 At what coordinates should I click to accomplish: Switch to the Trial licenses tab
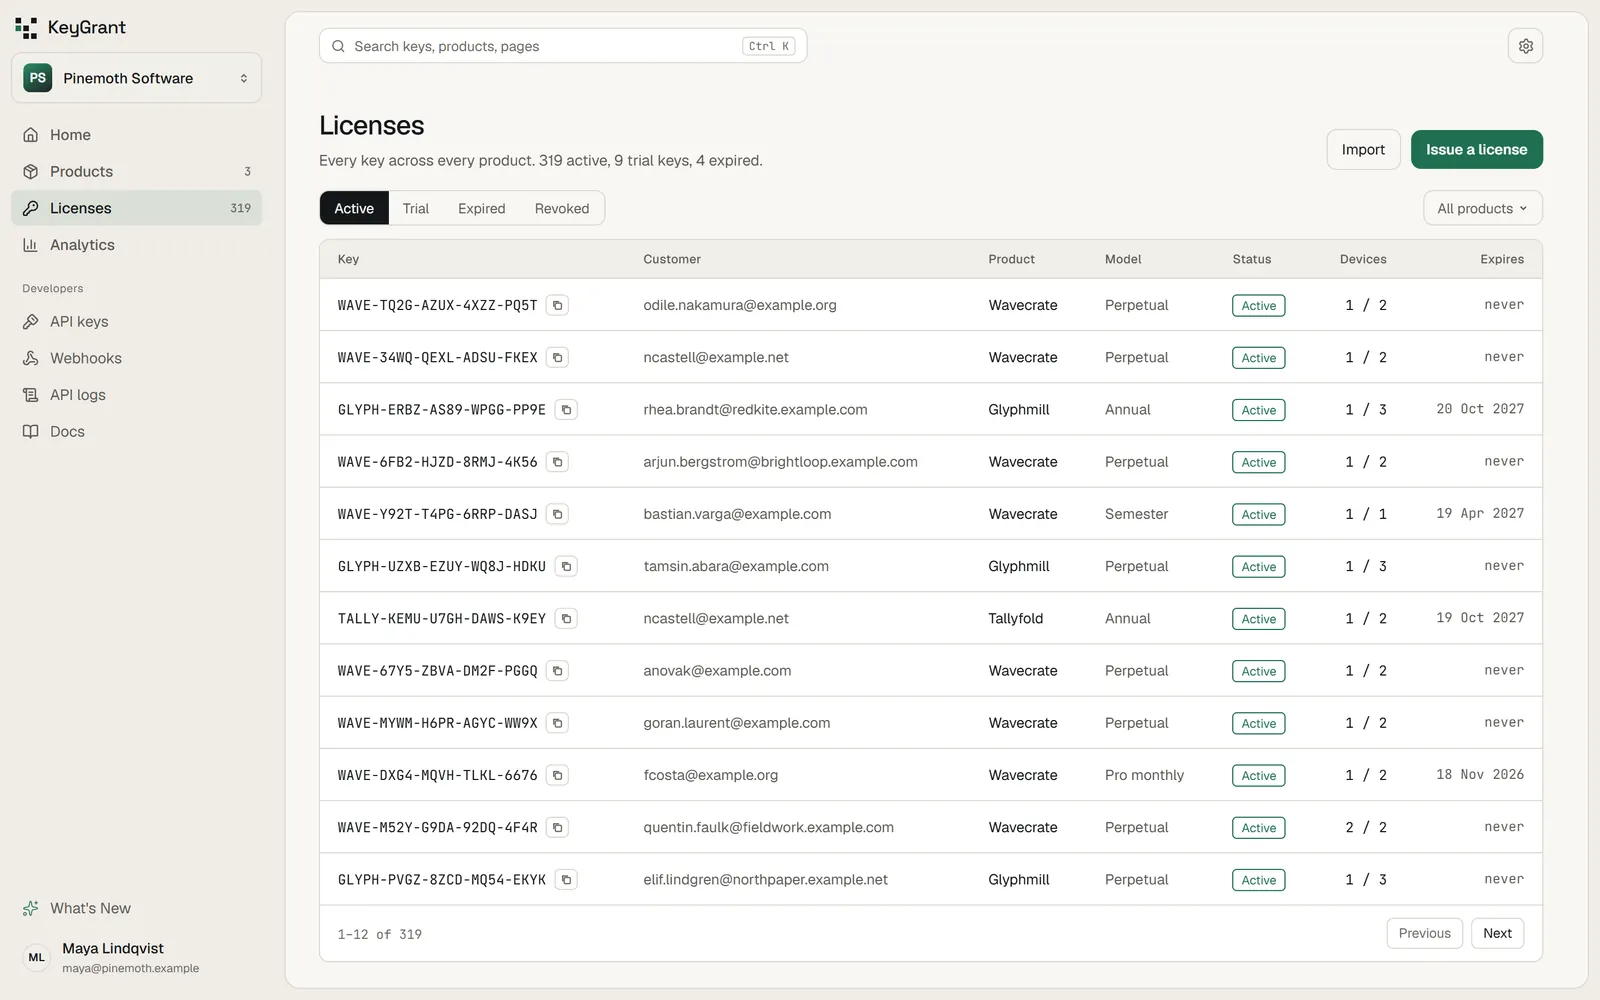[416, 208]
